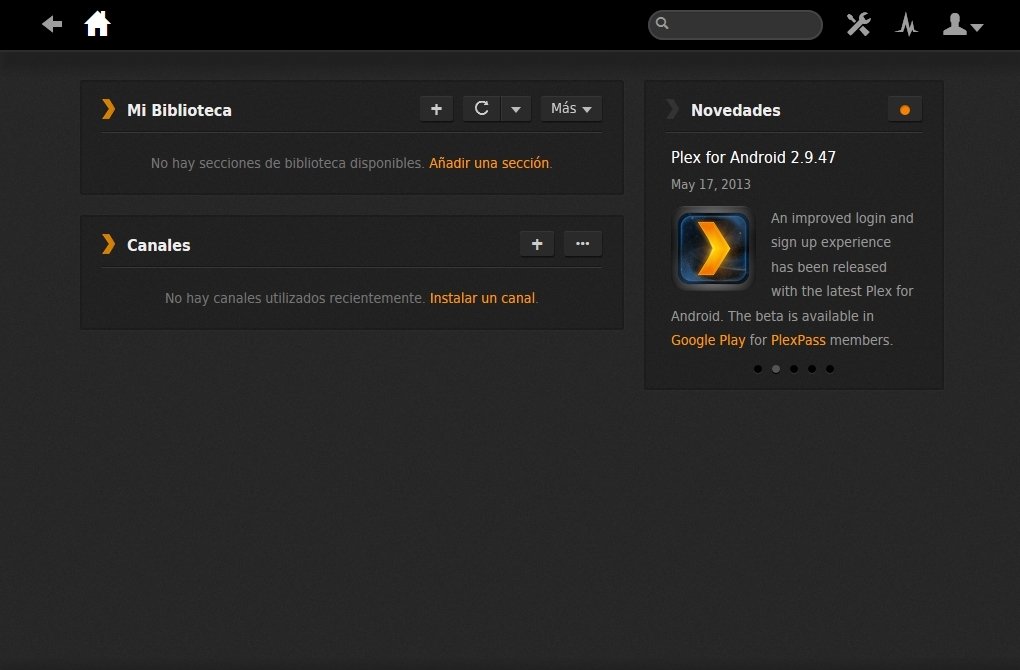Image resolution: width=1020 pixels, height=670 pixels.
Task: Select the second news carousel dot
Action: tap(776, 369)
